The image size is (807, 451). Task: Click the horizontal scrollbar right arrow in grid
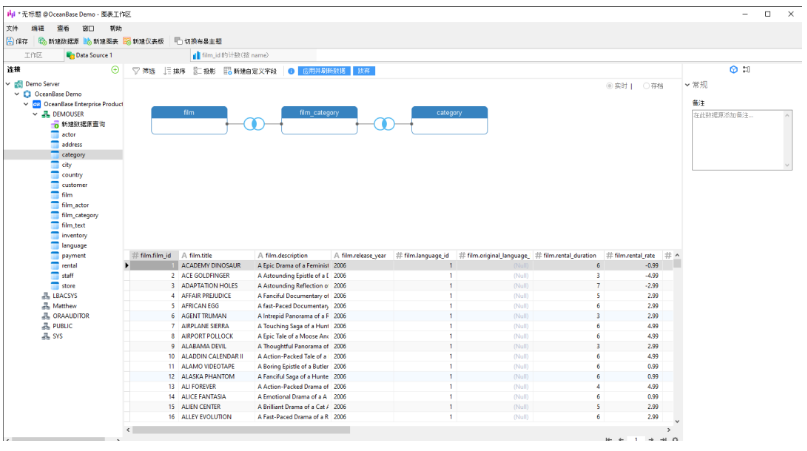[669, 430]
